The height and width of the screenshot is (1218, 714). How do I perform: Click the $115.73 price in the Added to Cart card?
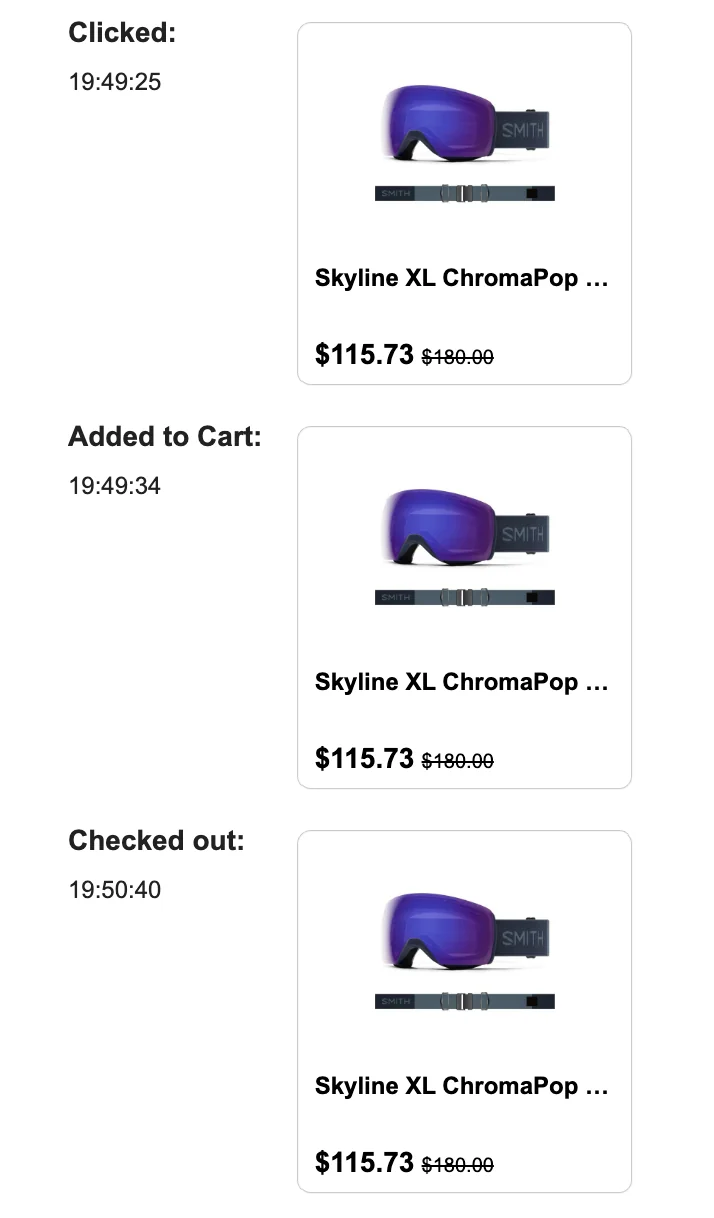[364, 759]
